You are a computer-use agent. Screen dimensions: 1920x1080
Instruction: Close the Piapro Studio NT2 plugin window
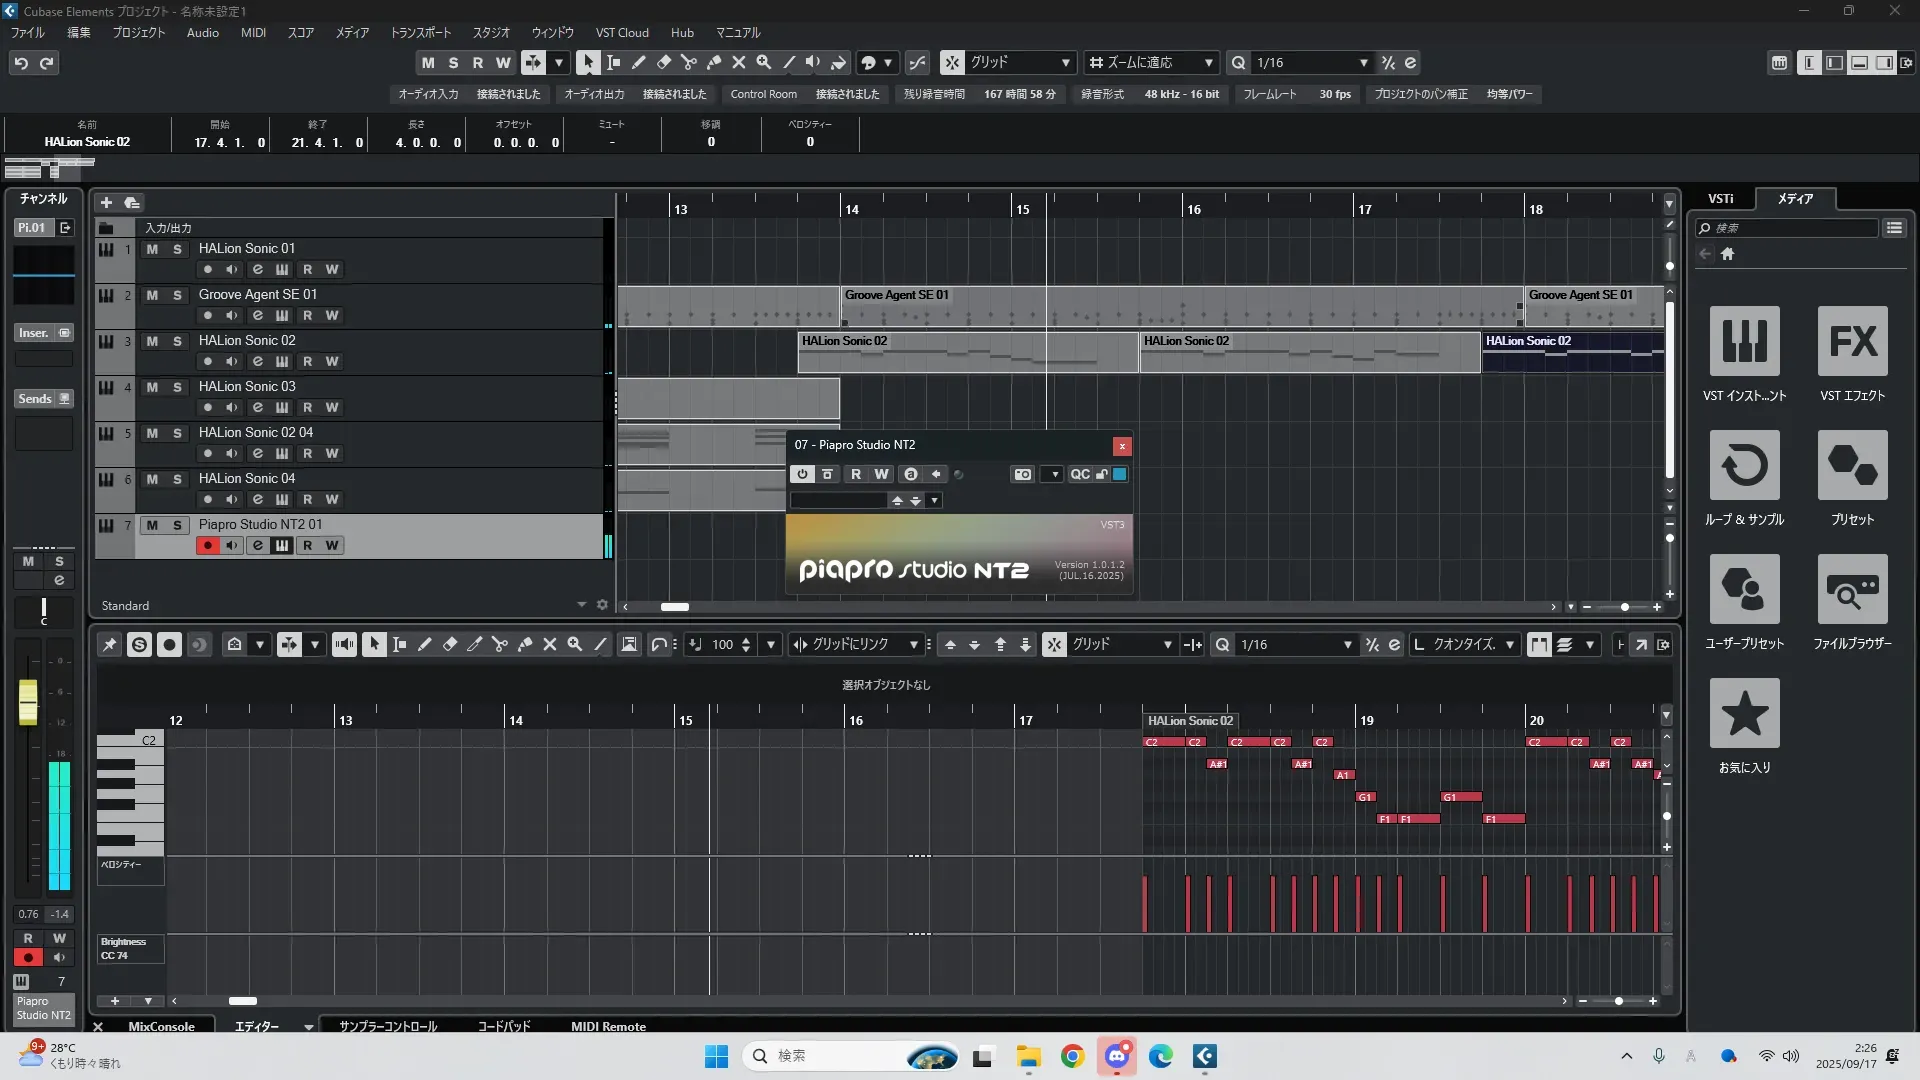[x=1122, y=446]
